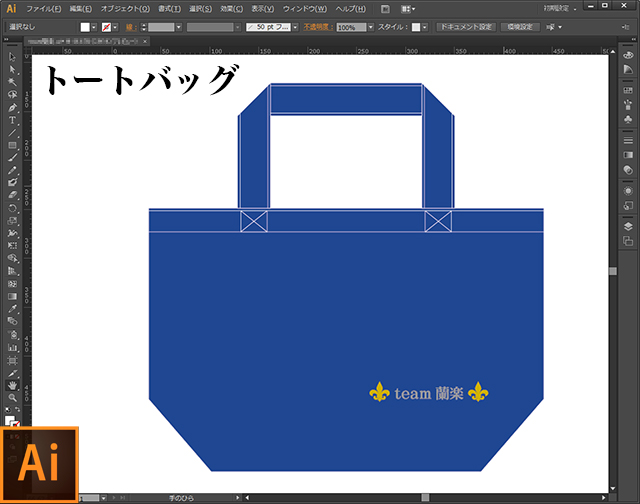Image resolution: width=640 pixels, height=504 pixels.
Task: Open the Stroke panel
Action: [628, 140]
